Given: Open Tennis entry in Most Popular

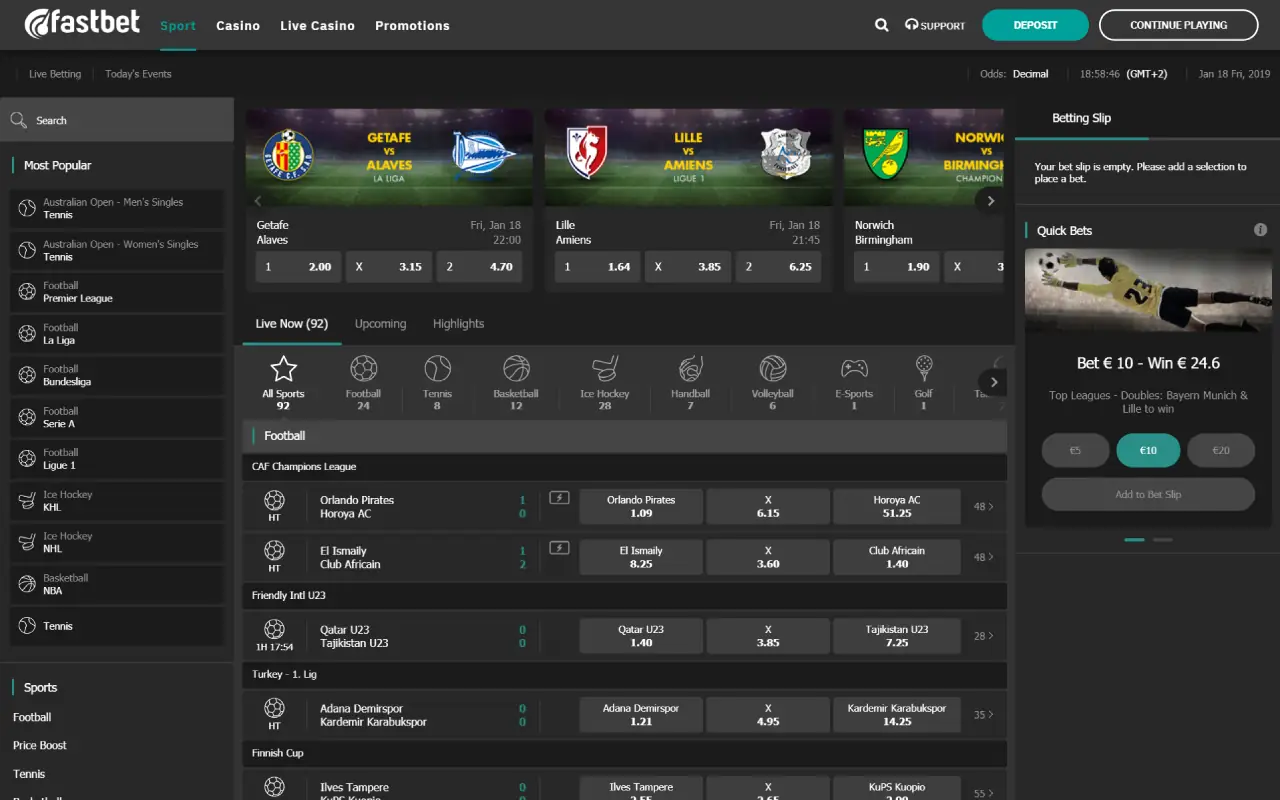Looking at the screenshot, I should (117, 626).
